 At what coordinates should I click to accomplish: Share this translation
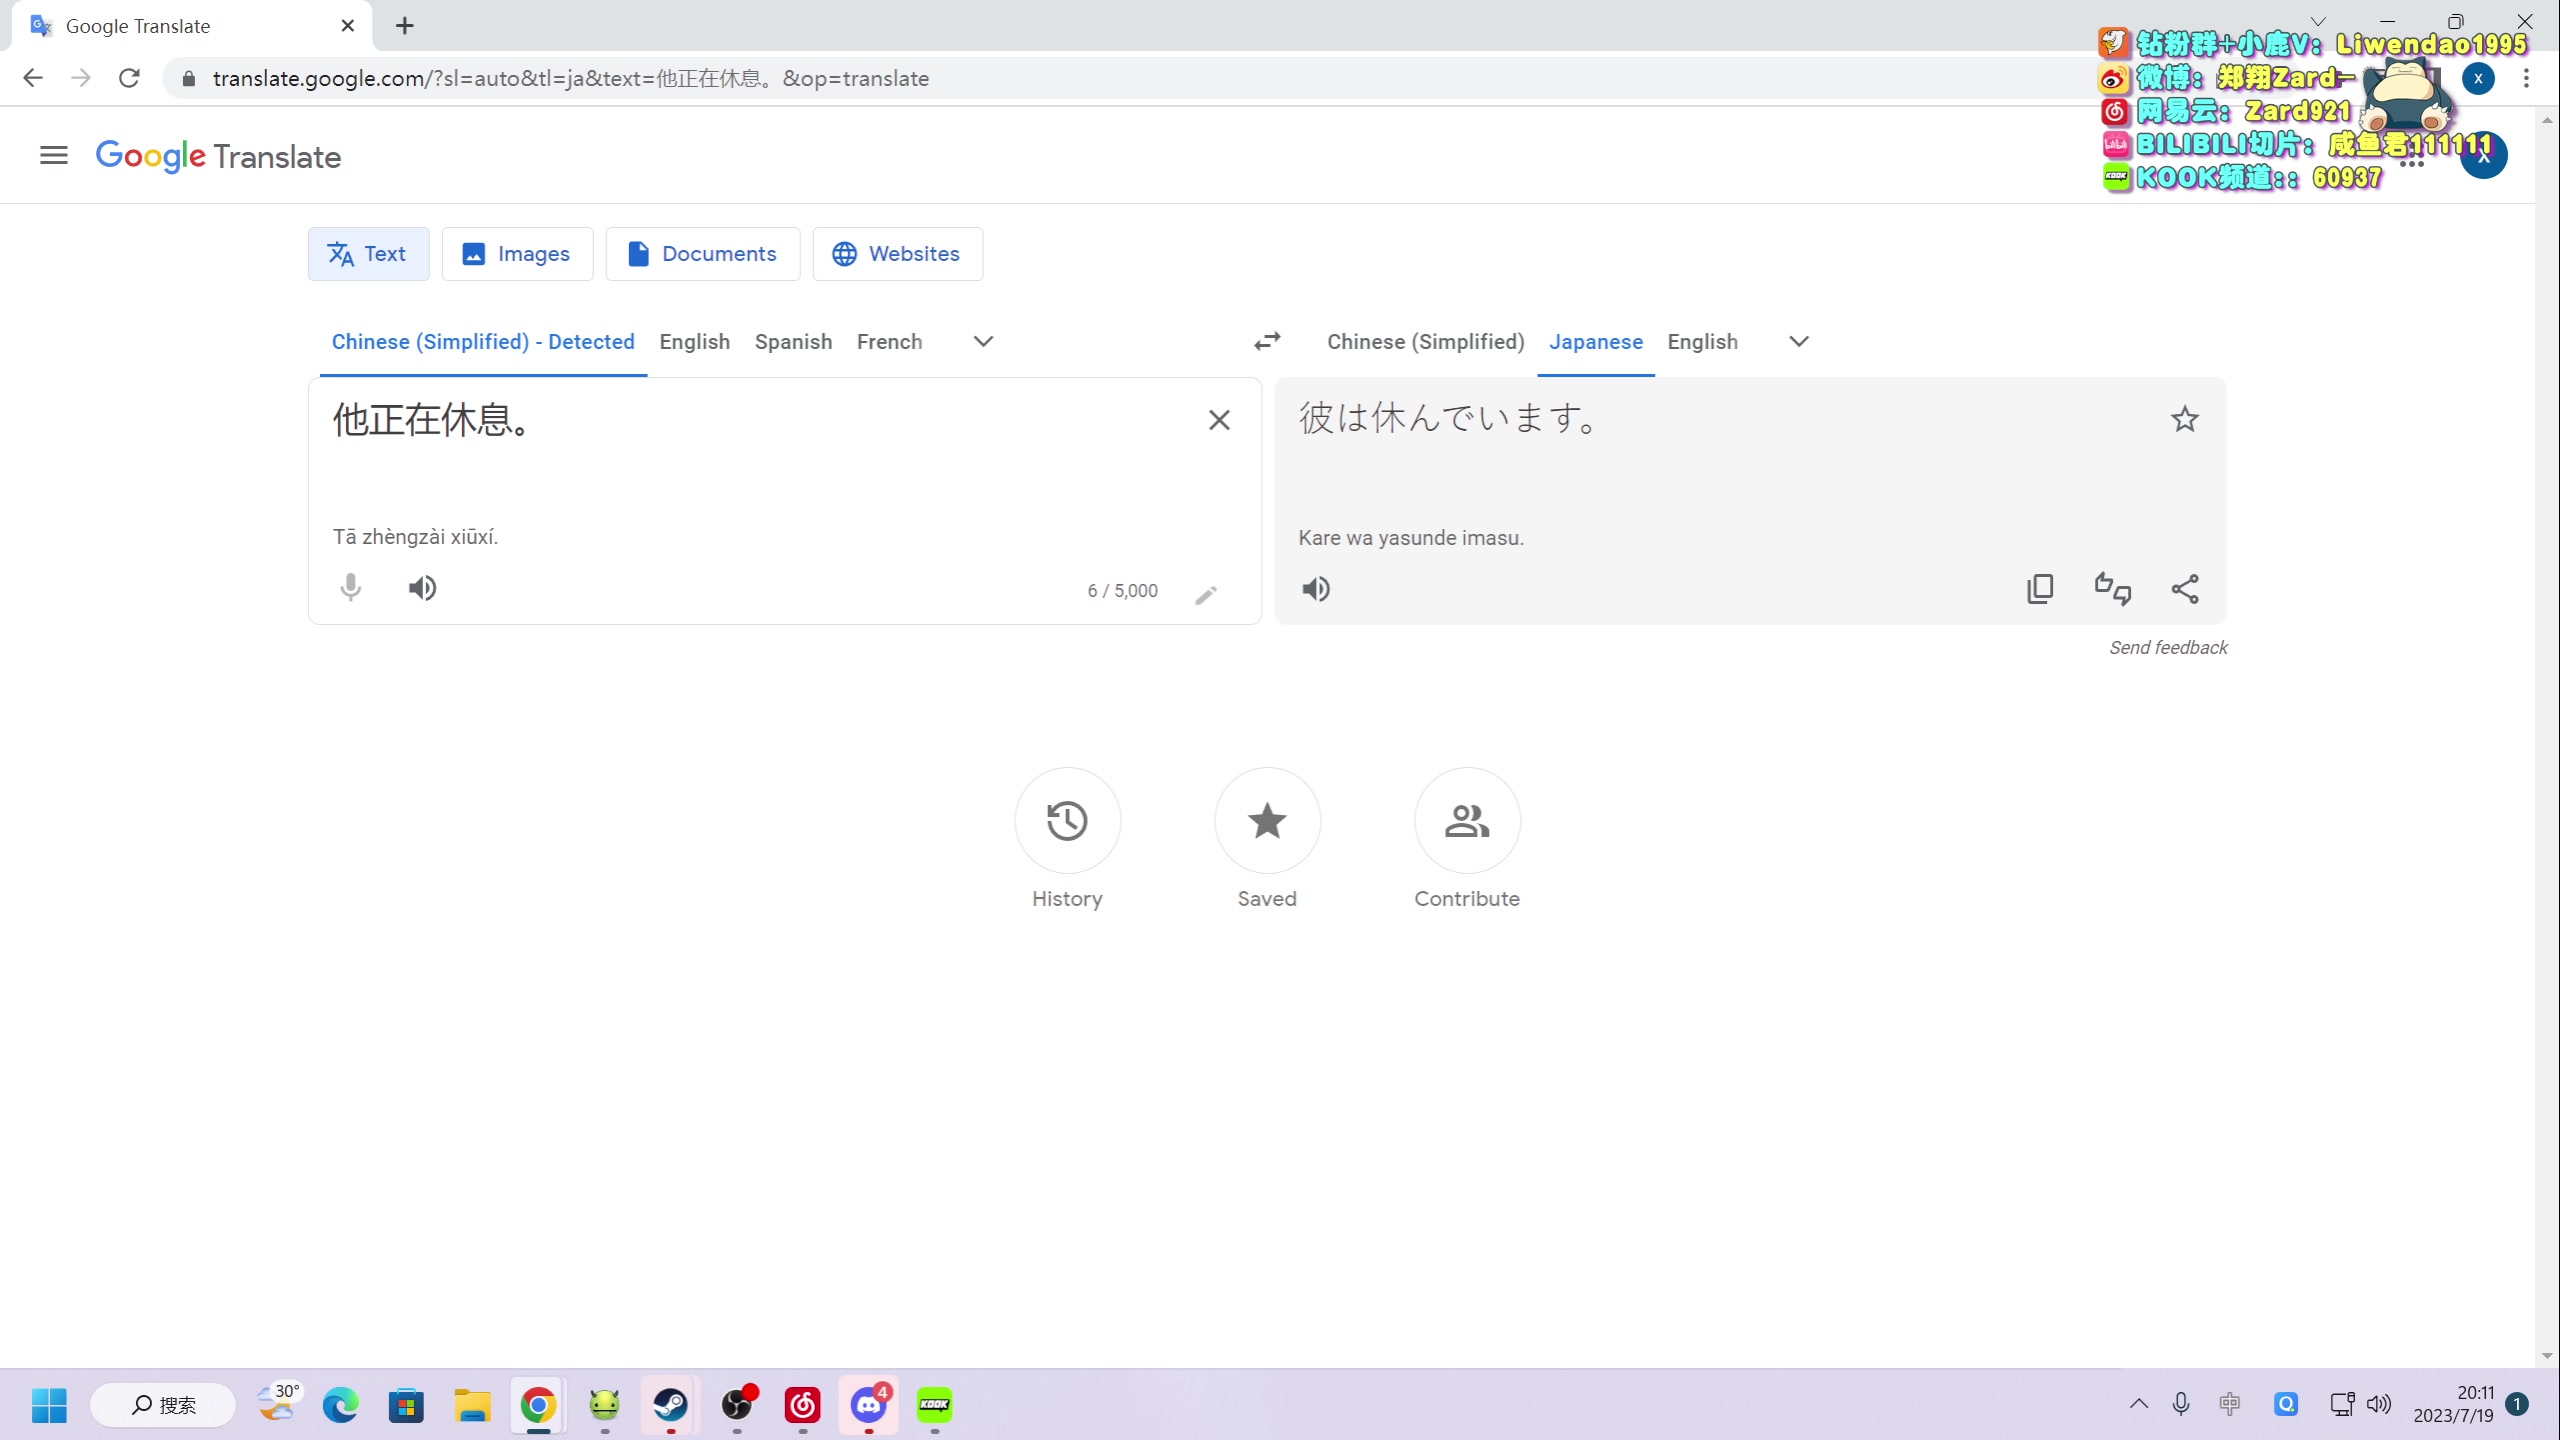(2185, 589)
